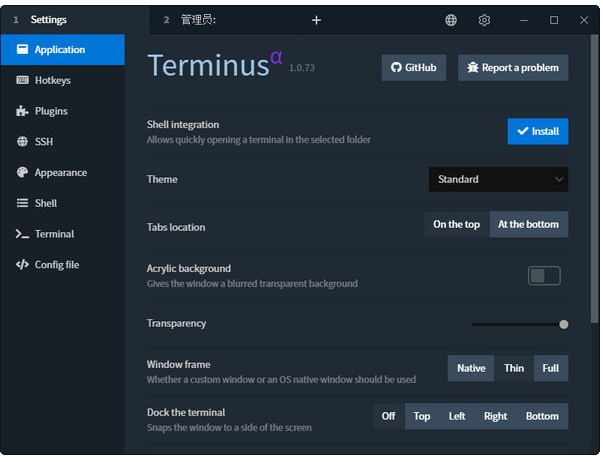Click the GitHub button
Image resolution: width=603 pixels, height=462 pixels.
pos(413,68)
